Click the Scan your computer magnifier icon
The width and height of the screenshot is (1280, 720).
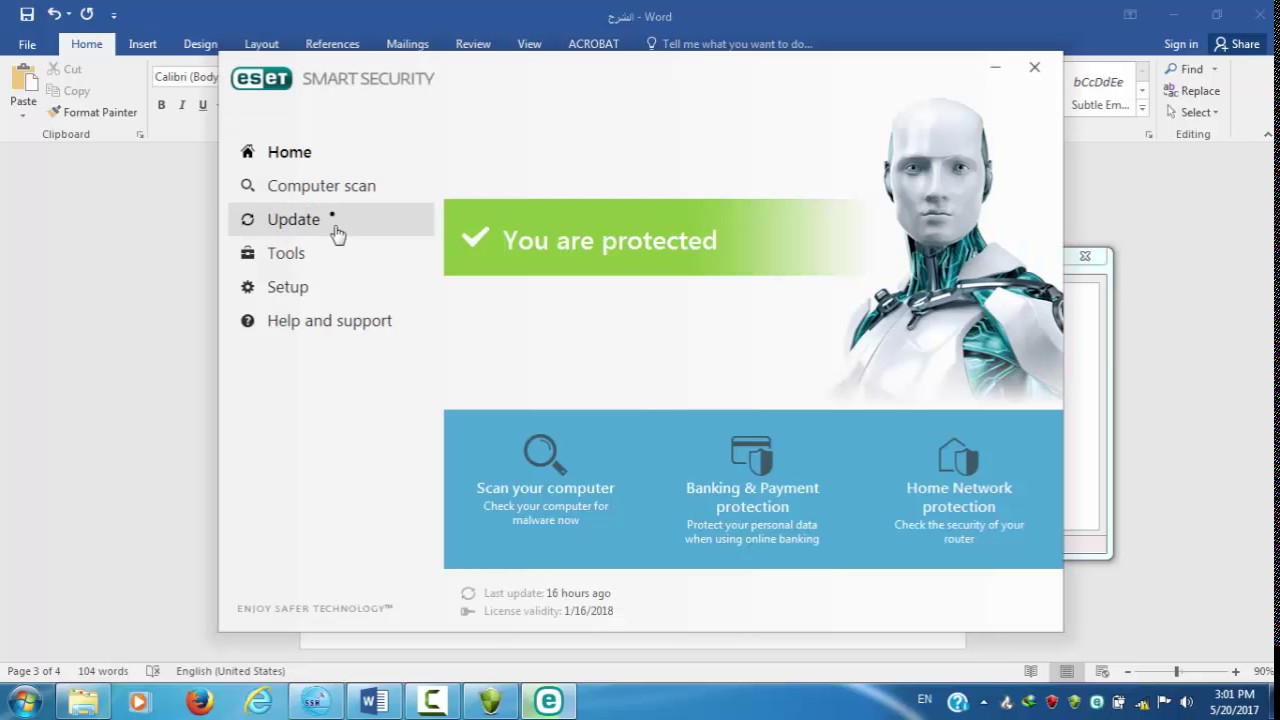click(545, 454)
